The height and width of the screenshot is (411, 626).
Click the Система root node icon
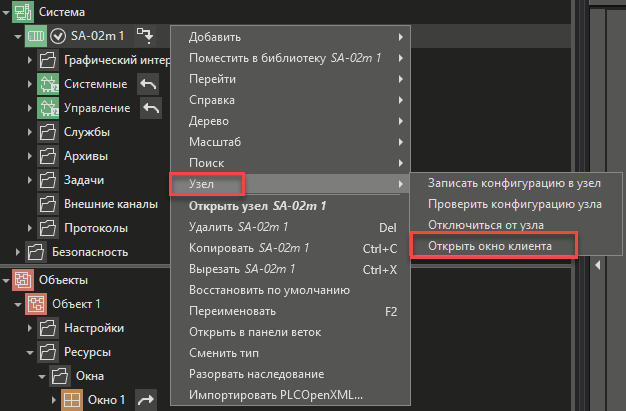click(23, 12)
